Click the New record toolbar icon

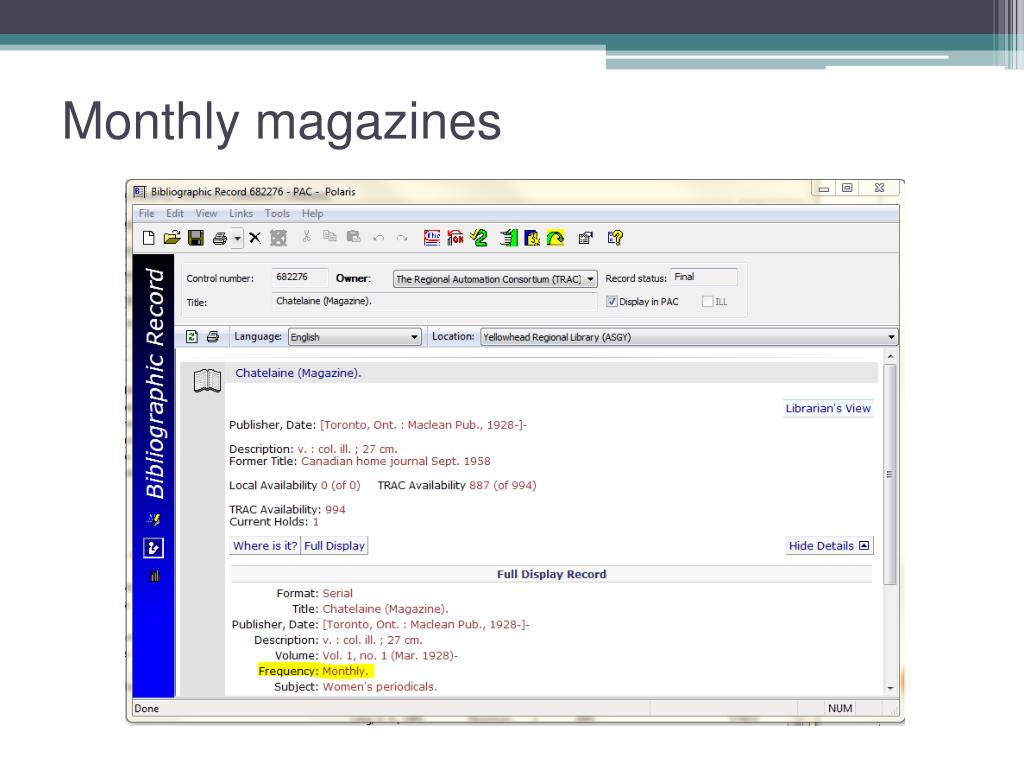coord(149,238)
